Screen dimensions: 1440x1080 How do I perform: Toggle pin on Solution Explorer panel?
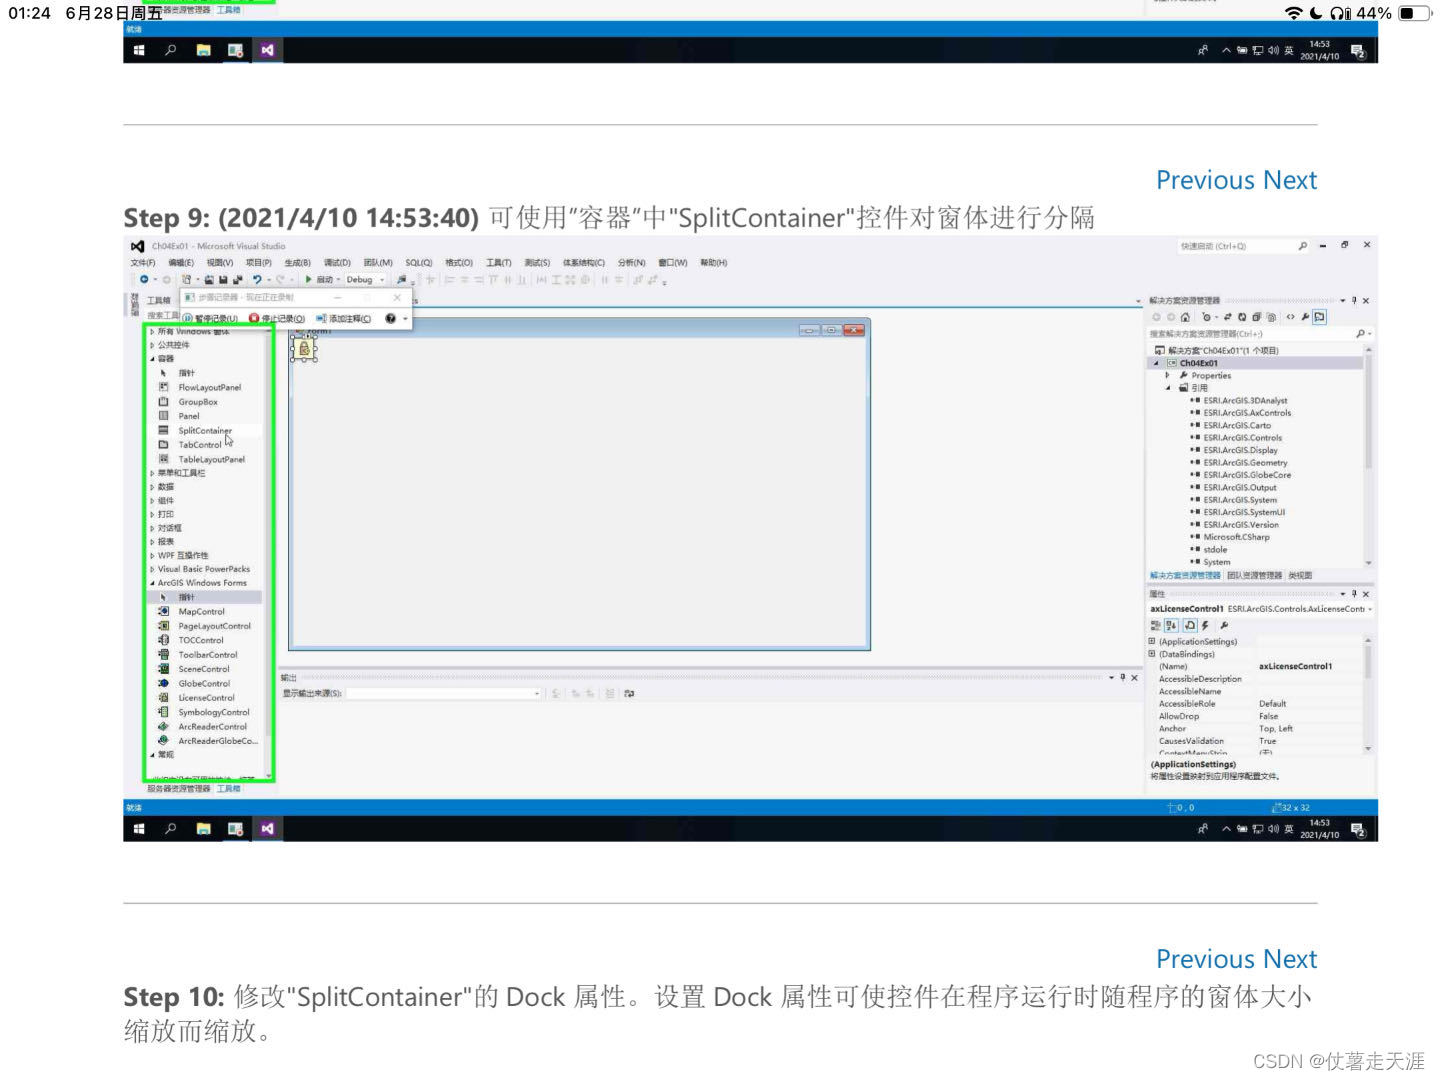point(1355,300)
